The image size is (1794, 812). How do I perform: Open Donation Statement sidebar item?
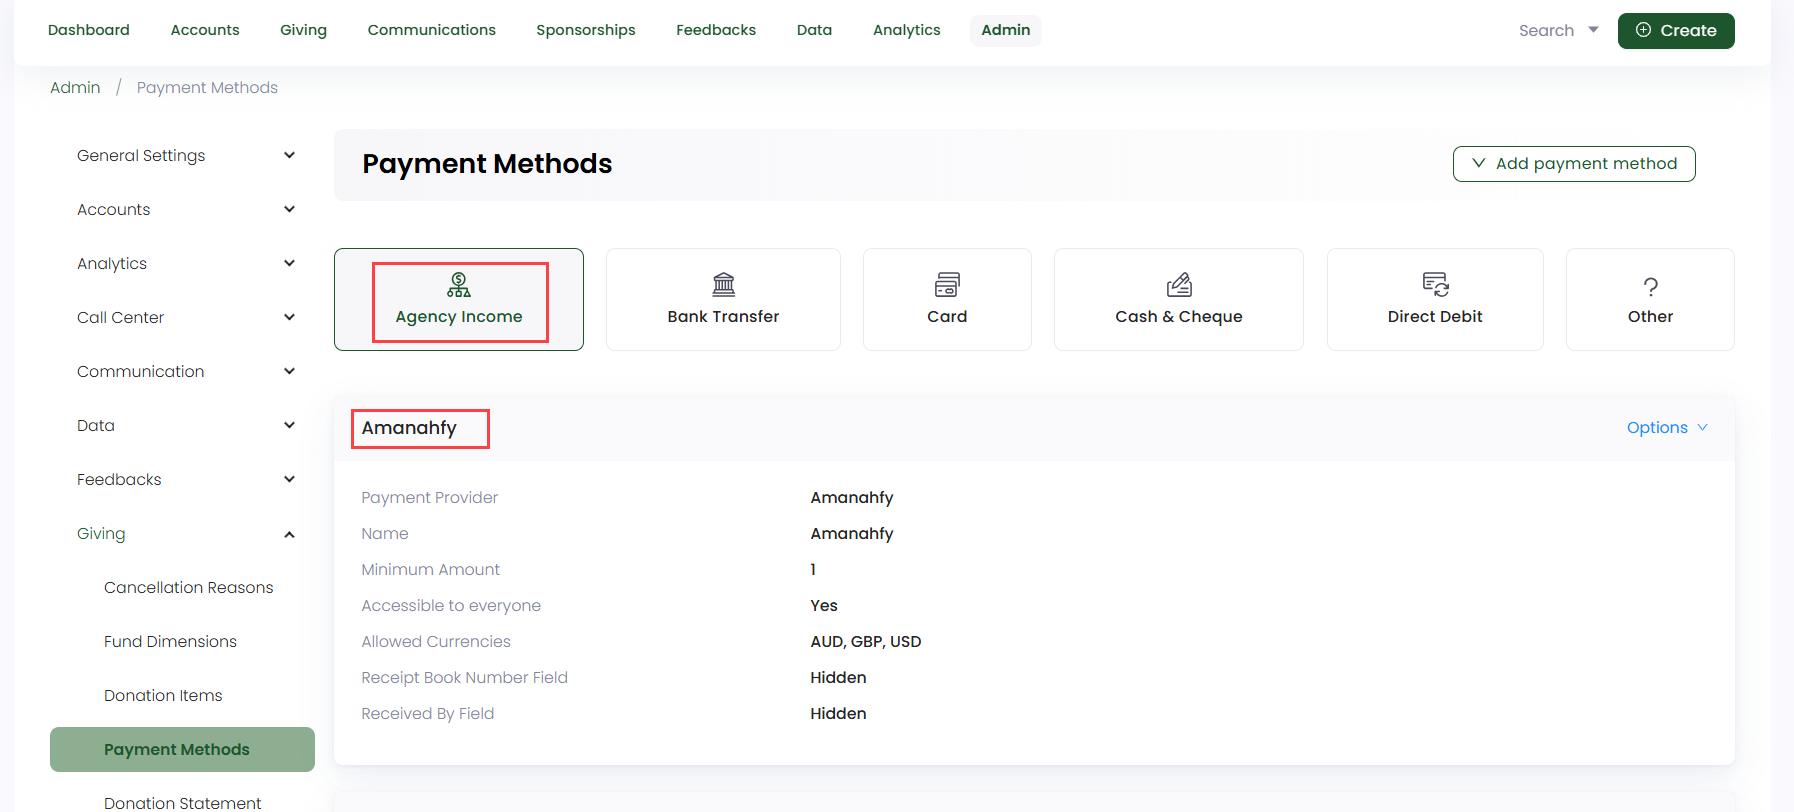[x=182, y=802]
